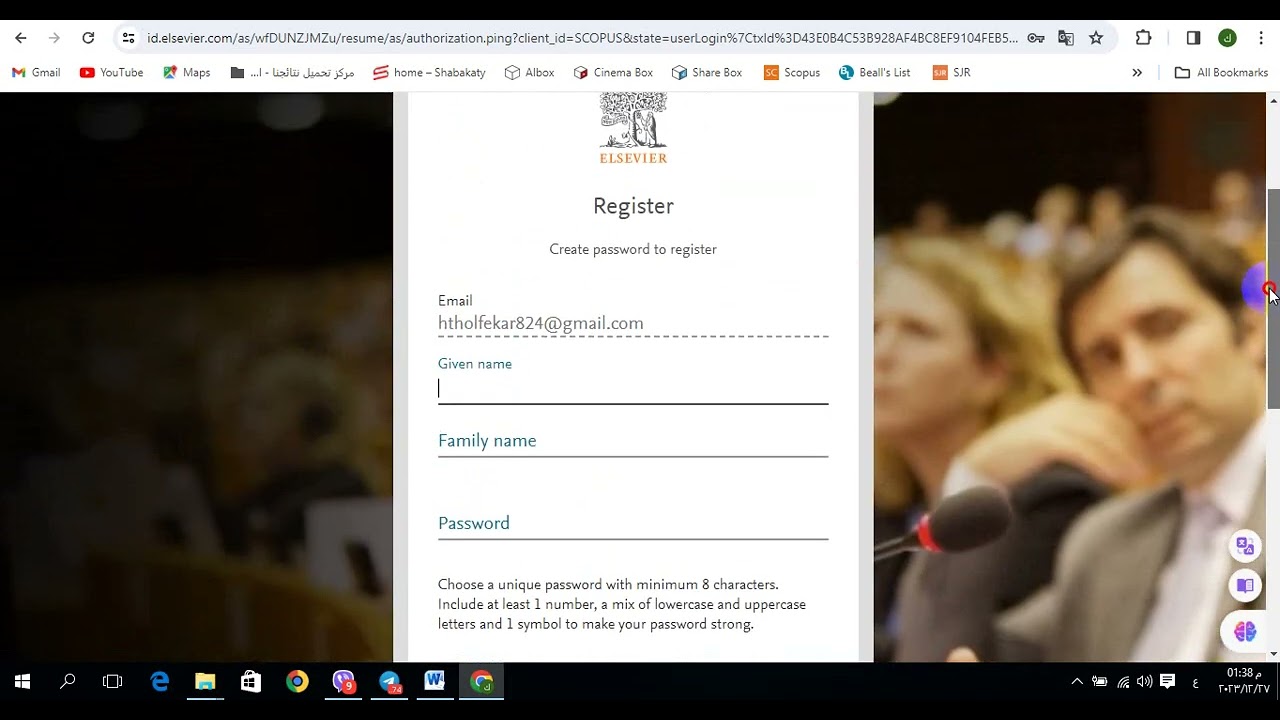Open the home – Shabakaty bookmark

[429, 72]
